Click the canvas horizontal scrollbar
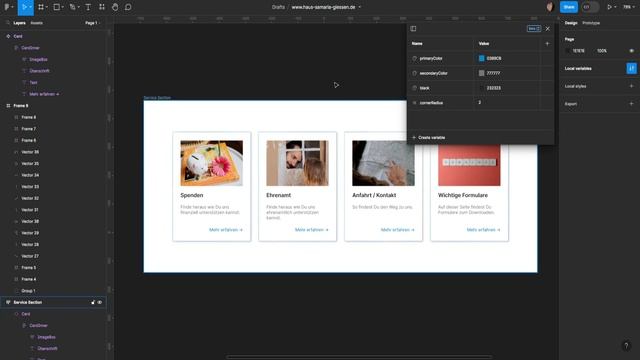This screenshot has width=640, height=360. [359, 357]
